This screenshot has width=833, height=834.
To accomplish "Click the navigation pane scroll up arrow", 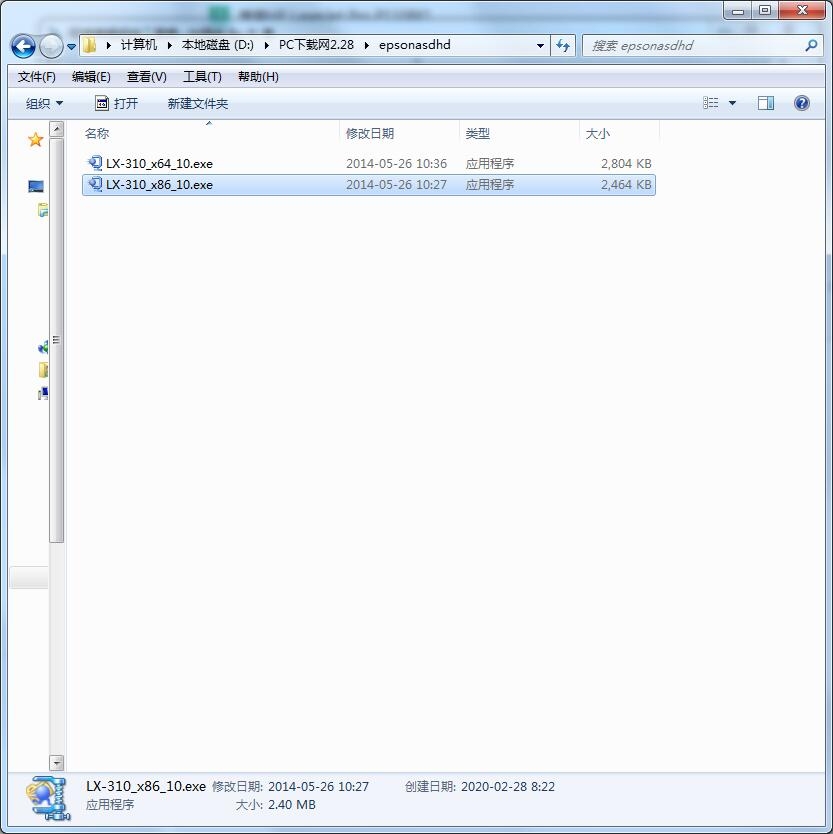I will pyautogui.click(x=56, y=129).
